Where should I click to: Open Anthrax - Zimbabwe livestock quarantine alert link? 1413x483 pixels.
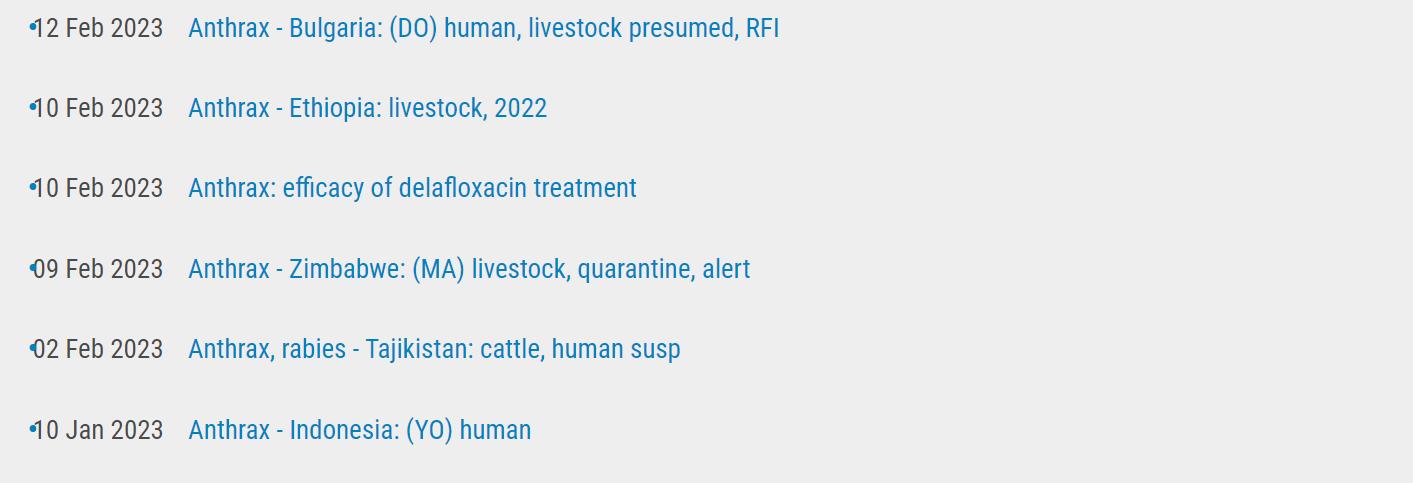(x=469, y=269)
